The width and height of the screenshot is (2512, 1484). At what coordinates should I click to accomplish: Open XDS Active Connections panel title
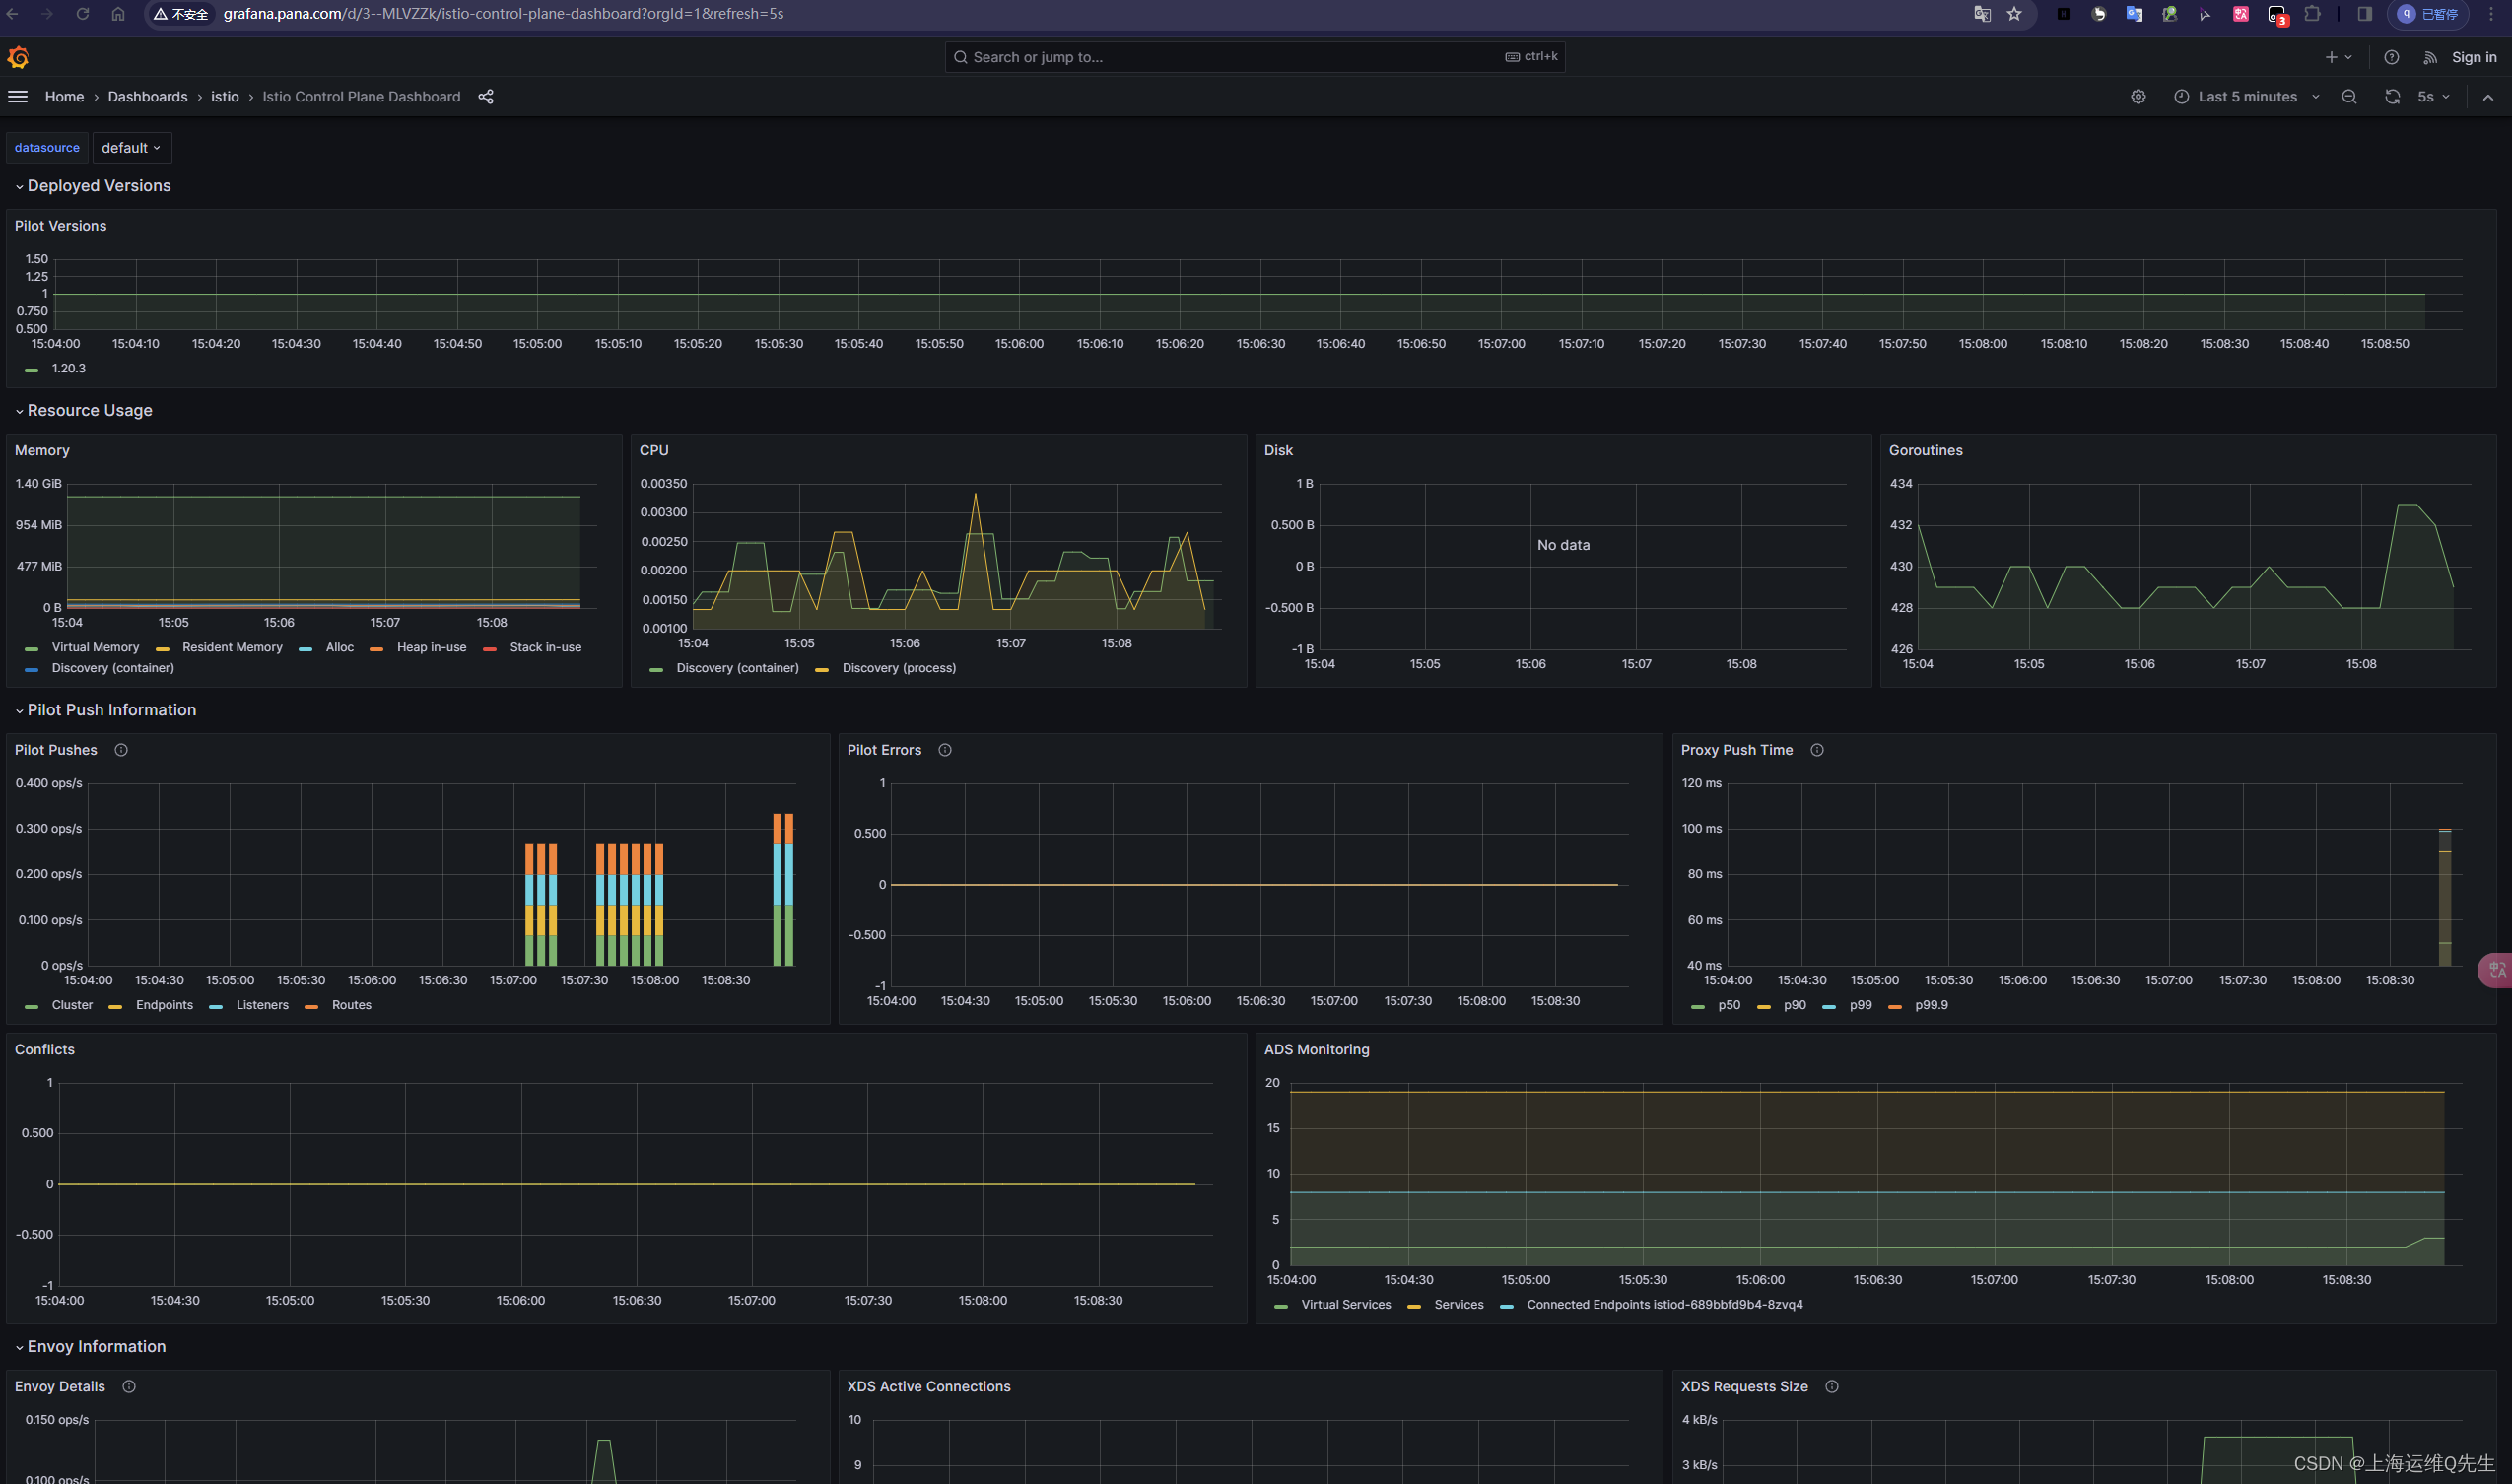pyautogui.click(x=928, y=1386)
